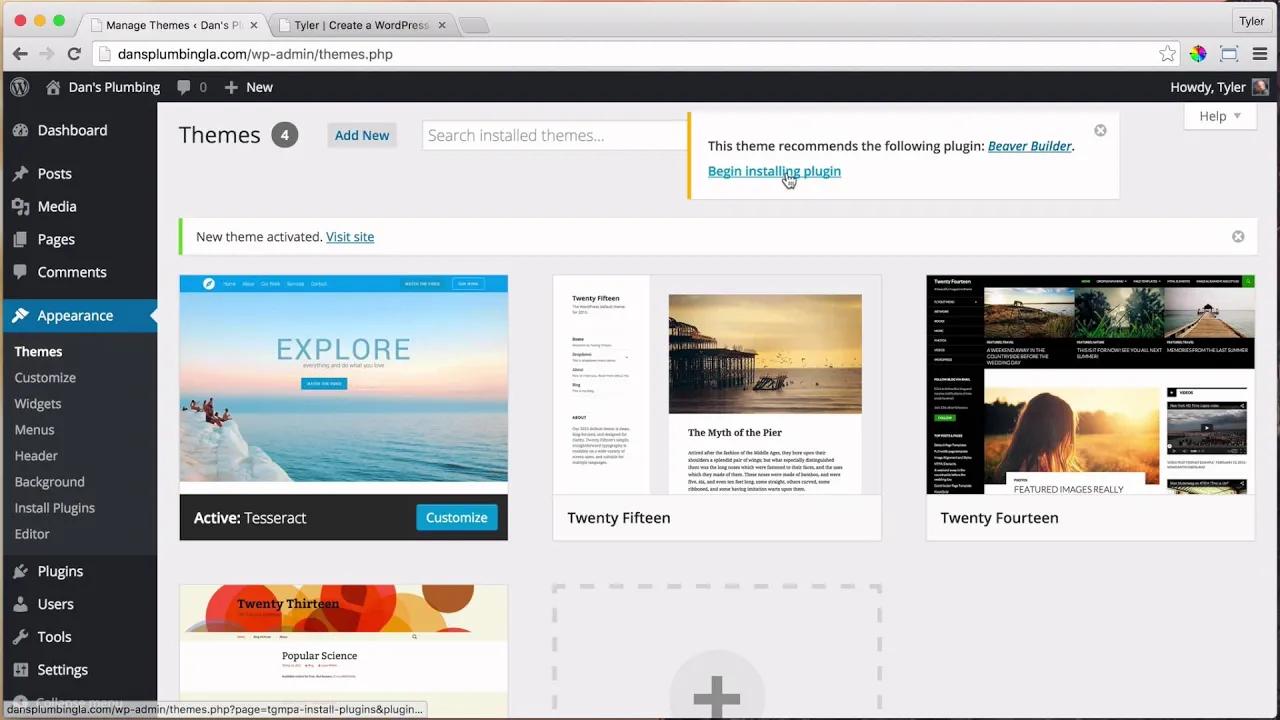Screen dimensions: 1280x720
Task: Expand the Help dropdown panel
Action: [1219, 116]
